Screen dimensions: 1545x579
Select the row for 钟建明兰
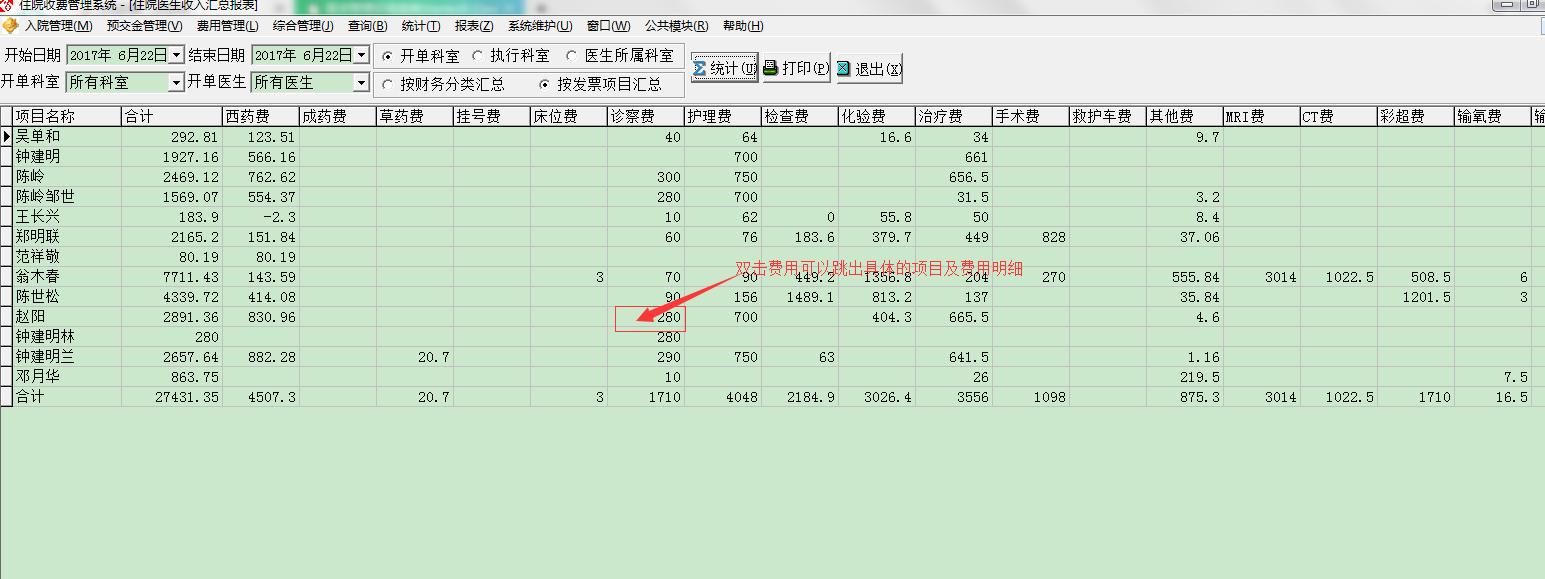click(x=772, y=357)
